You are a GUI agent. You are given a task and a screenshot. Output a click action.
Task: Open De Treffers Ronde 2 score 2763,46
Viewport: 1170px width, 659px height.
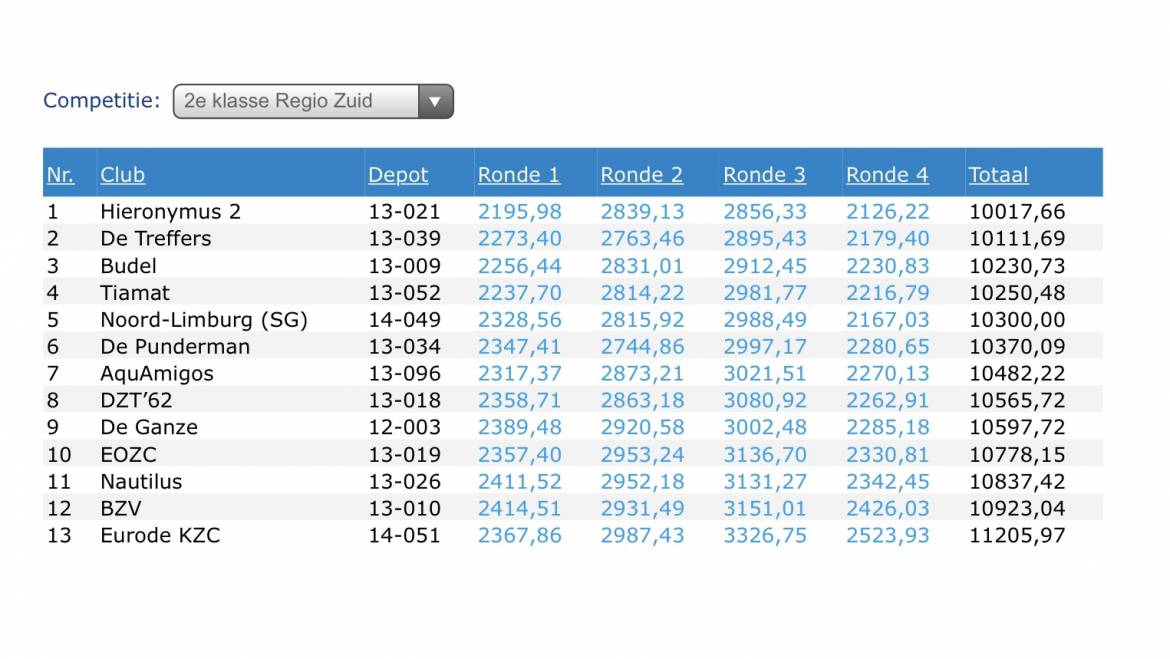[x=642, y=239]
